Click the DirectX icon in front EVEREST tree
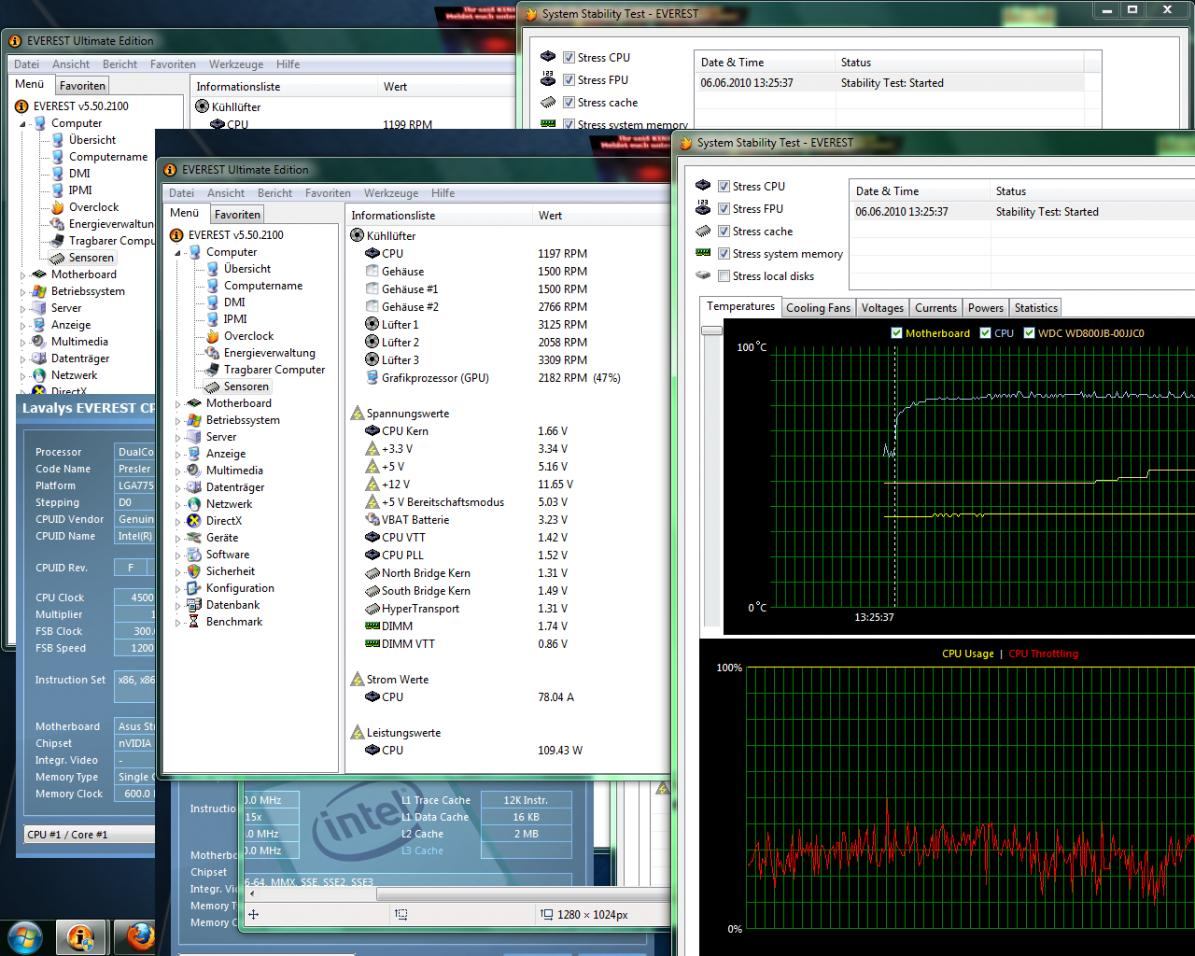The image size is (1195, 956). 194,521
